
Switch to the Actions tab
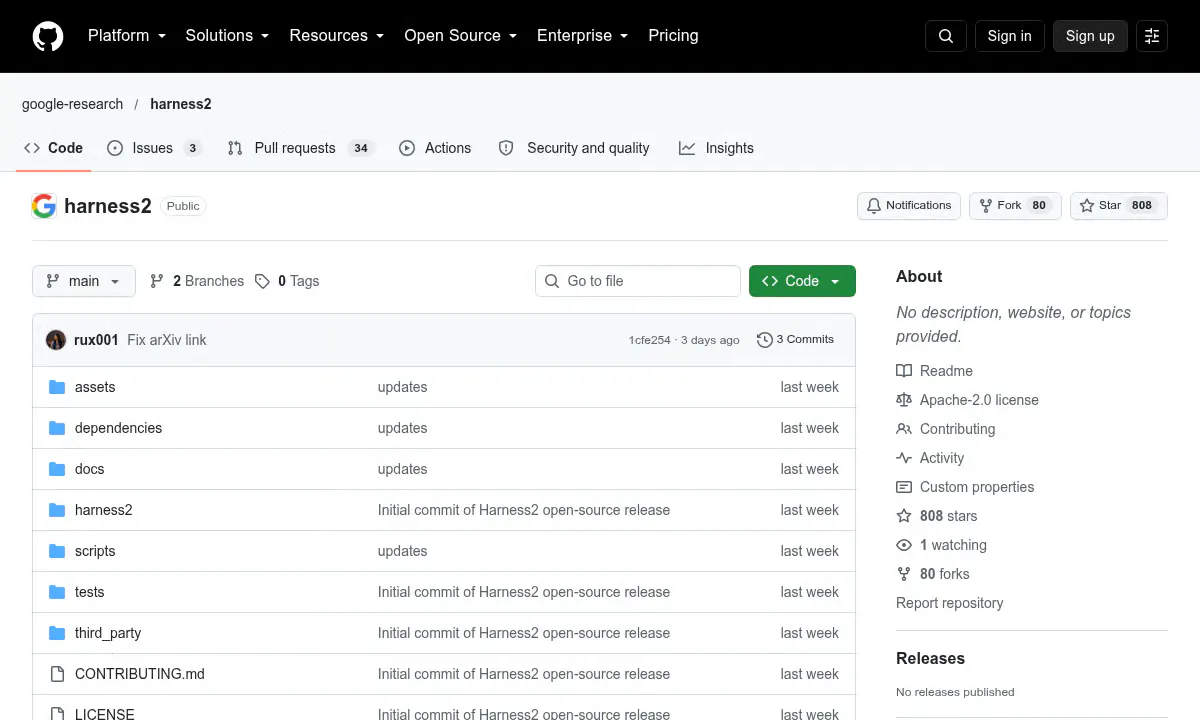(435, 148)
